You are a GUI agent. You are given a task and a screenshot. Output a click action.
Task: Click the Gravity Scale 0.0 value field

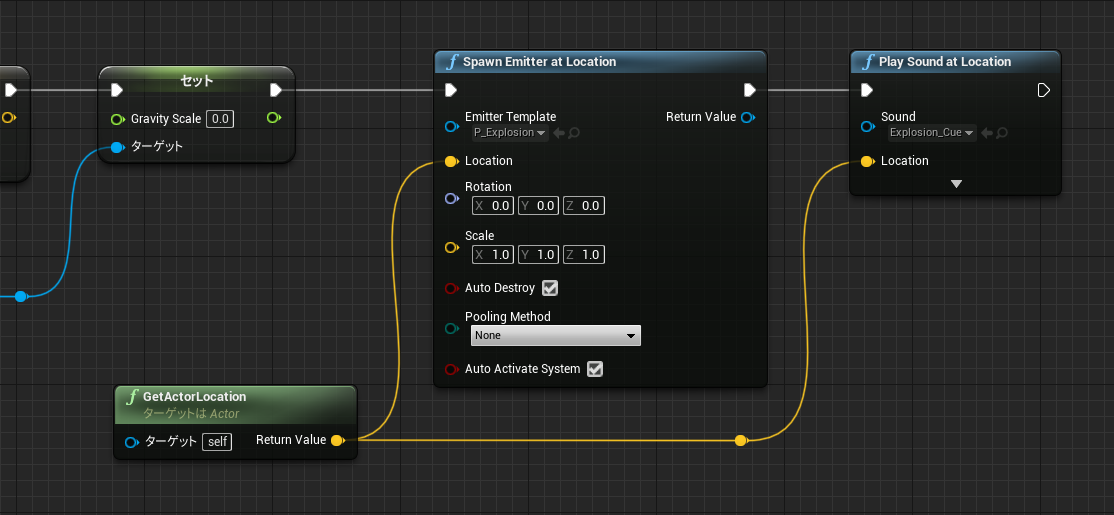220,119
